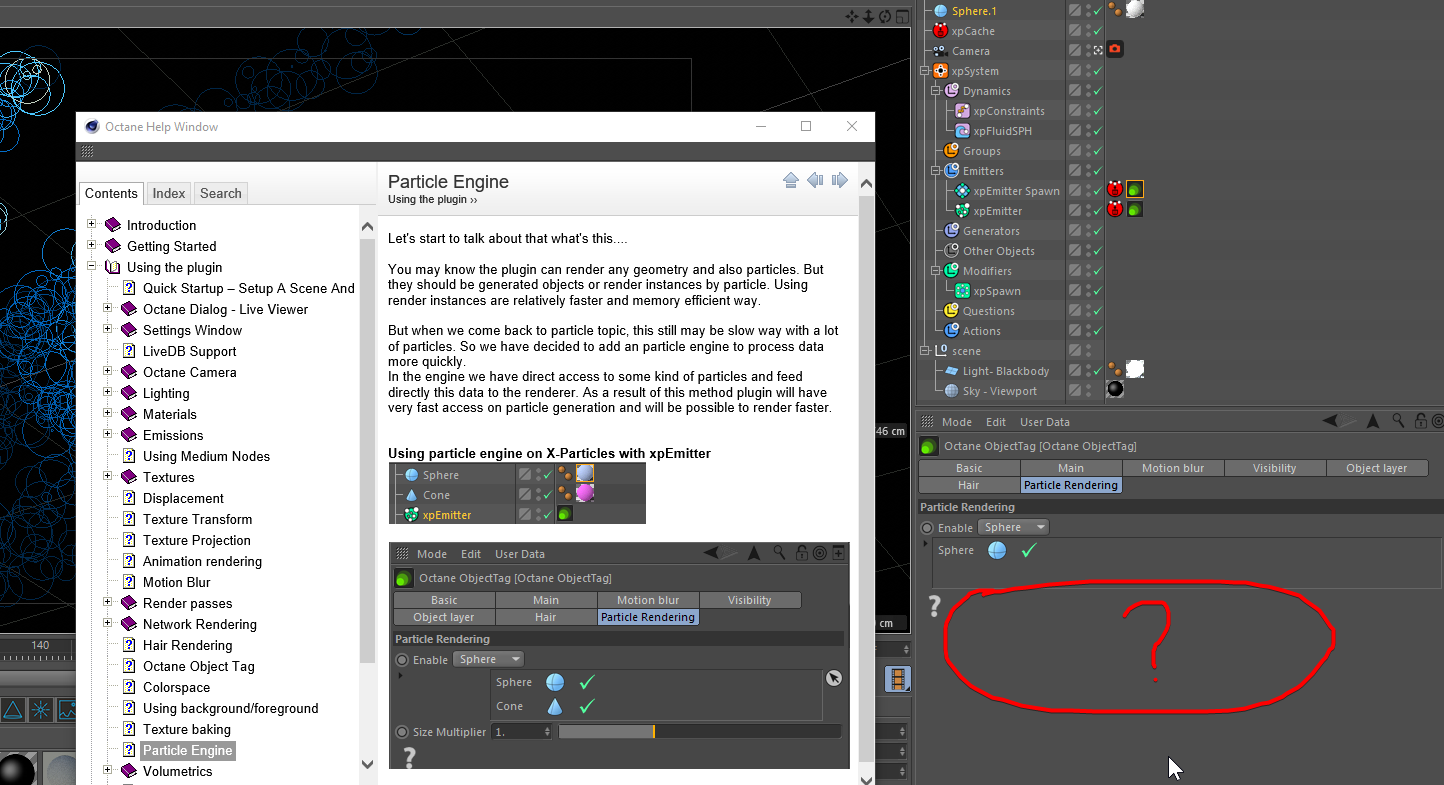Toggle the enable checkmark for xpSystem

1097,71
